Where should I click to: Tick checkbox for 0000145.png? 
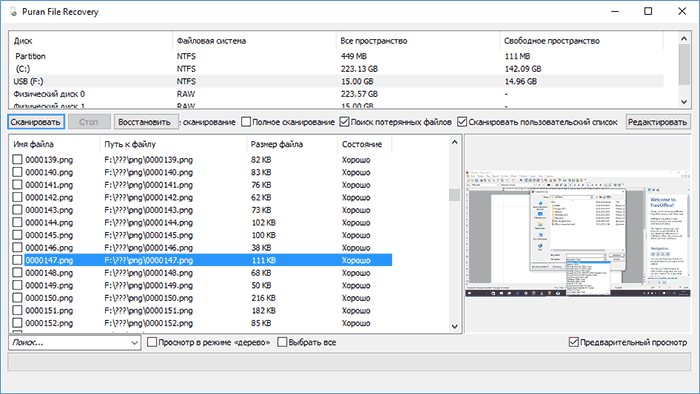click(17, 235)
